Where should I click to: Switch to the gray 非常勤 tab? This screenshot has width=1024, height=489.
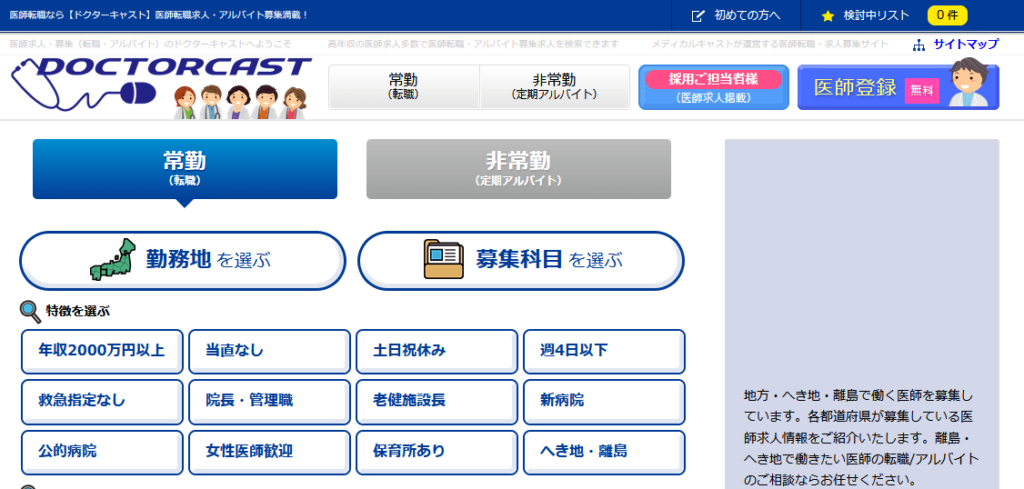click(x=519, y=169)
